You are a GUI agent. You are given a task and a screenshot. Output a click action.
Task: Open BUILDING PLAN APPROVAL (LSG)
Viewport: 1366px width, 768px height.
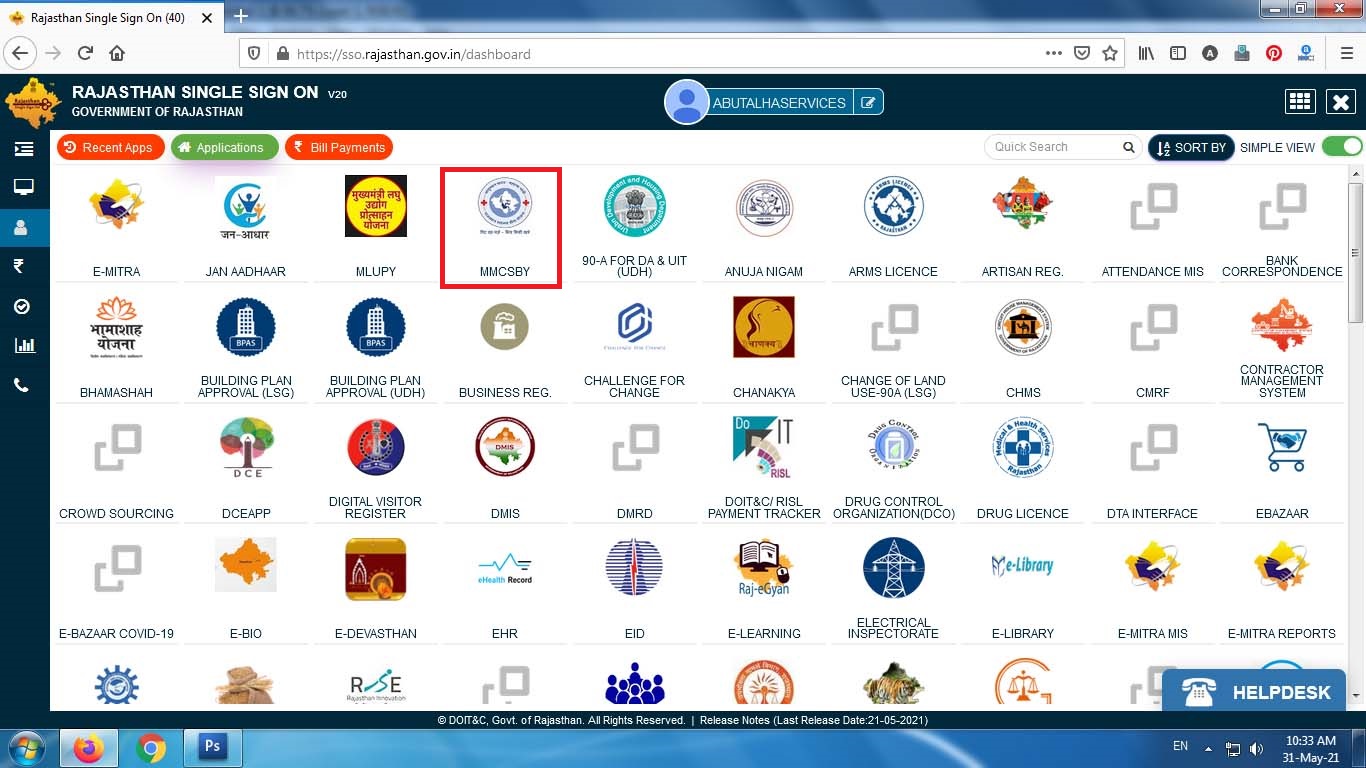coord(245,328)
